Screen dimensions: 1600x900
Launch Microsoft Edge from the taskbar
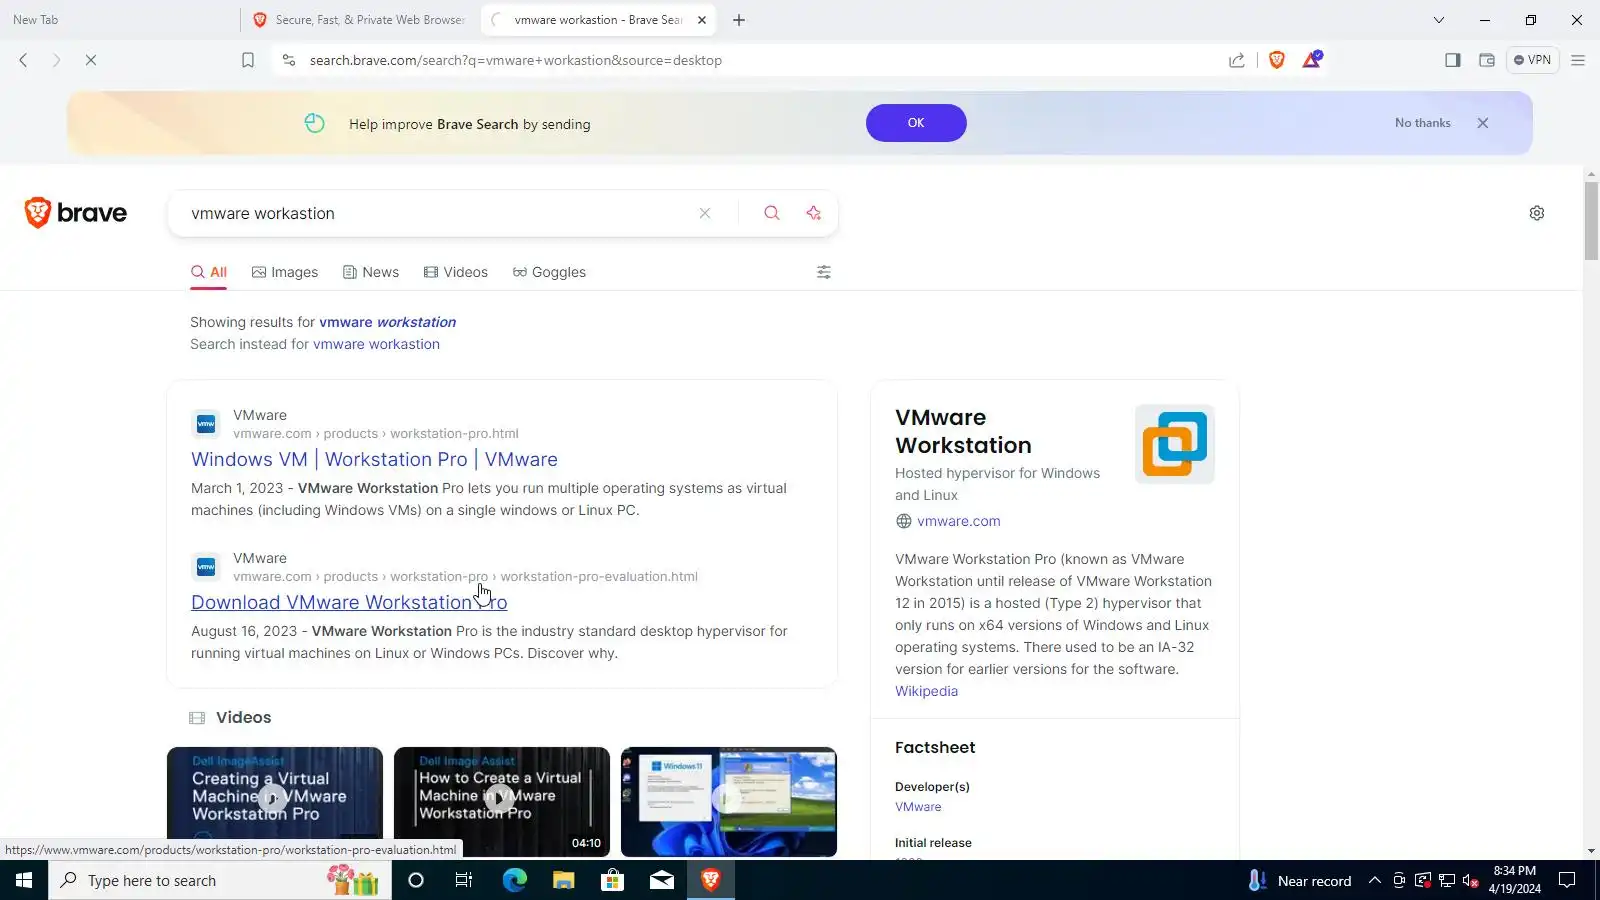point(514,880)
